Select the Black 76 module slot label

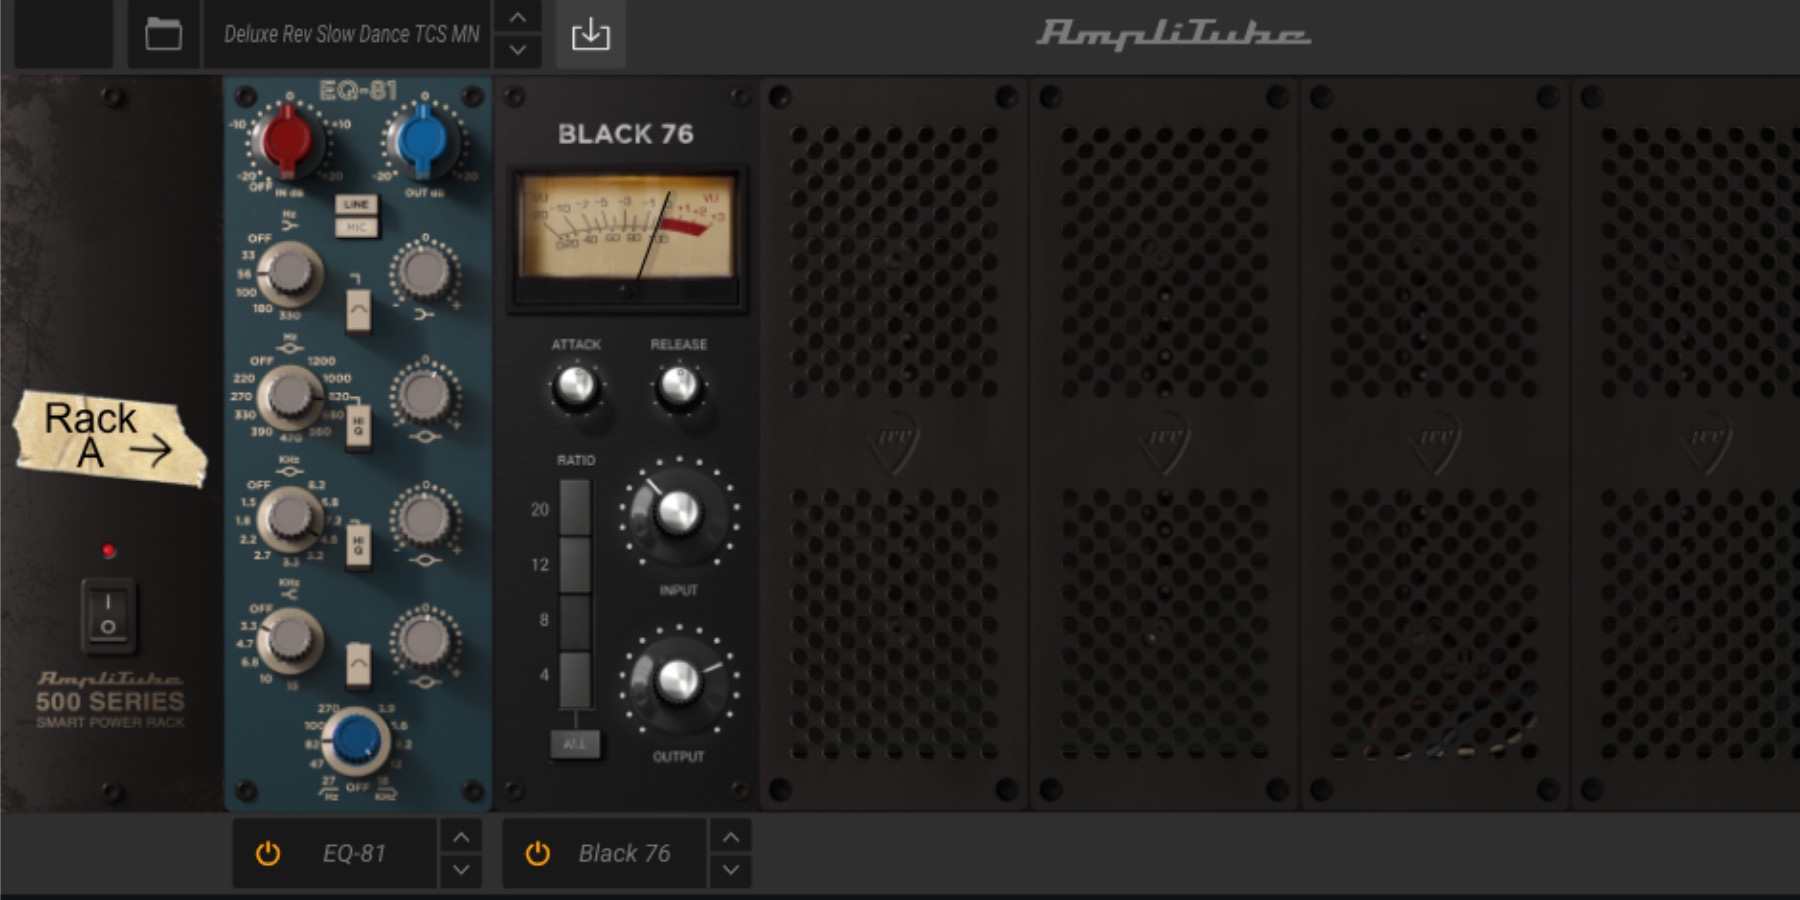[x=624, y=853]
